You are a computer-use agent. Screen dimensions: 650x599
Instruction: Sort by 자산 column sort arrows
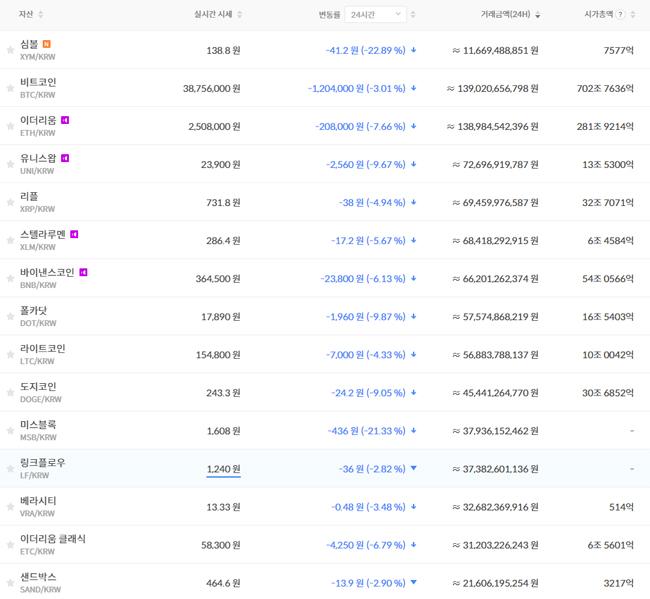(40, 15)
